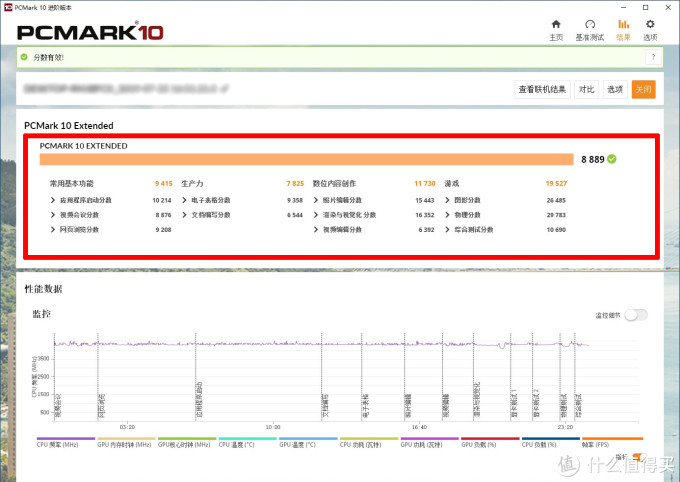Click the 应用程序启动 marker in chart
Screen dimensions: 680x482
coord(199,400)
